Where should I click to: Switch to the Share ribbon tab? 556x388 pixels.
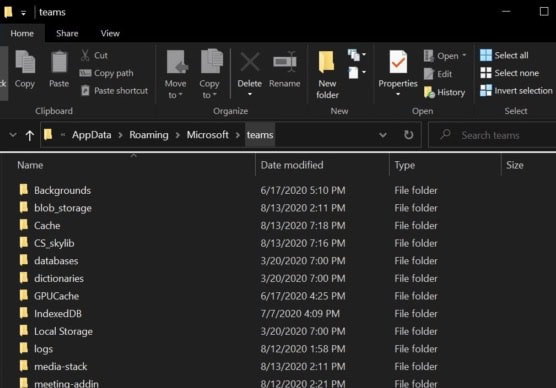click(x=67, y=33)
